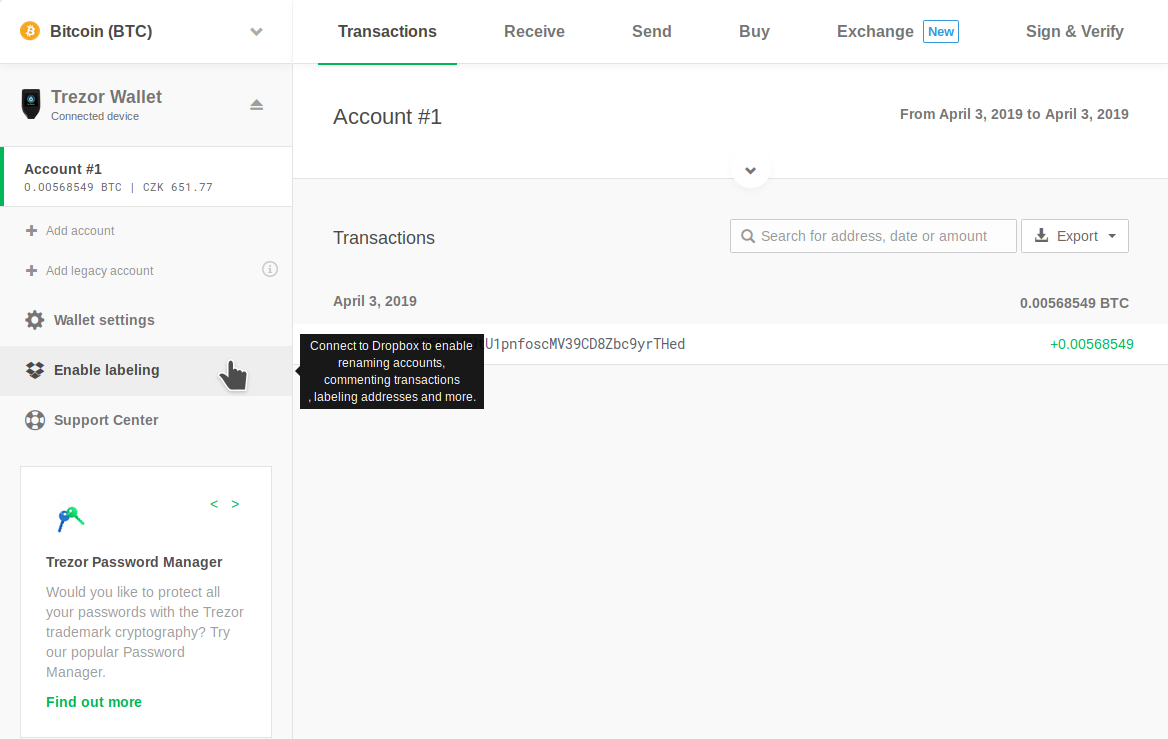This screenshot has width=1168, height=739.
Task: Click the plus icon for Add legacy account
Action: (31, 270)
